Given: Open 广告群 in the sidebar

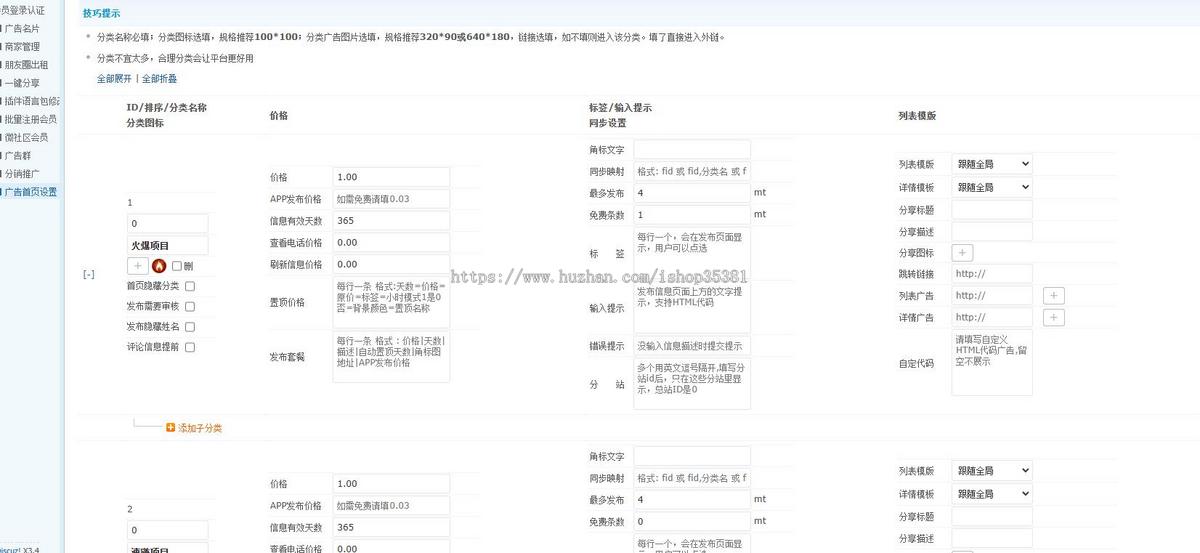Looking at the screenshot, I should (18, 155).
